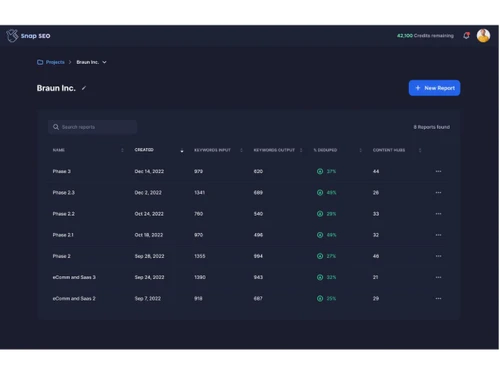Screen dimensions: 500x375
Task: Click keywords input value 1341
Action: tap(200, 193)
